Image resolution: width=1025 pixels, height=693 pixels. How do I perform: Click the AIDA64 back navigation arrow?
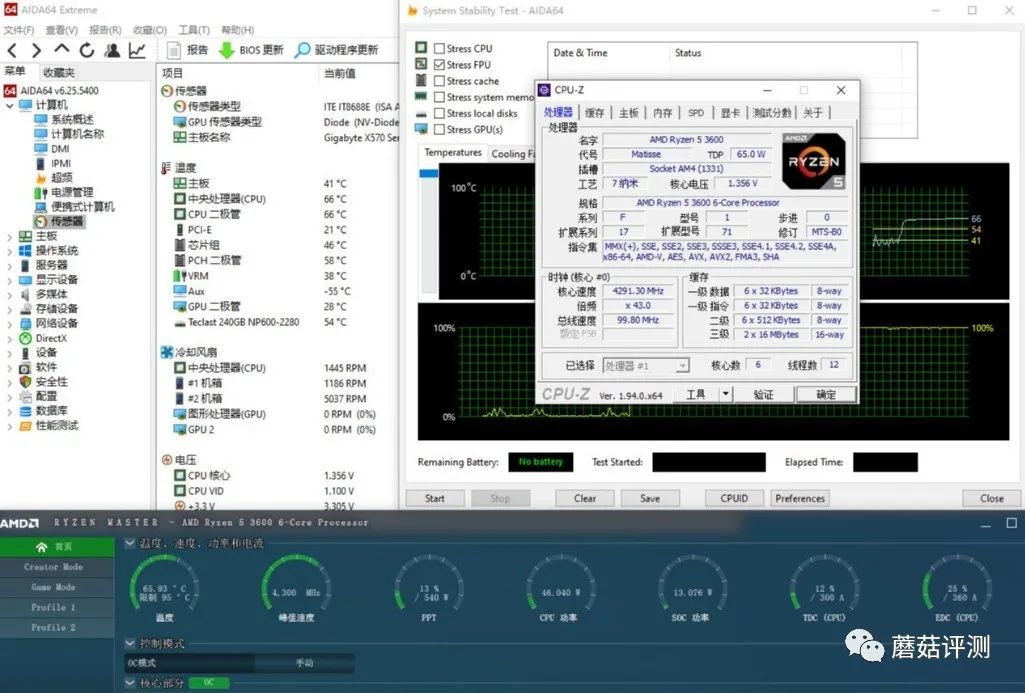pos(12,50)
